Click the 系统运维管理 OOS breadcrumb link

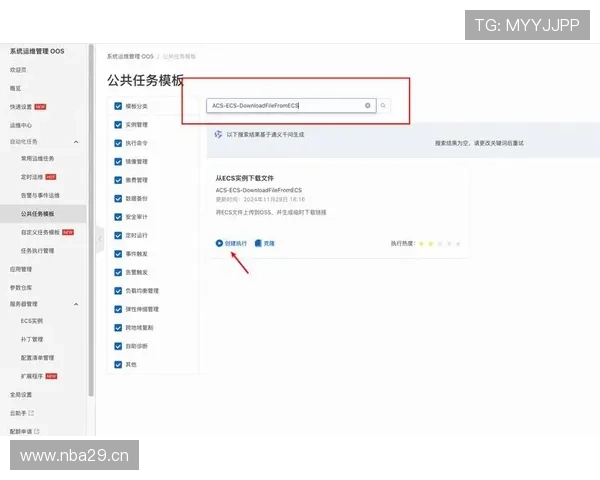(x=130, y=56)
